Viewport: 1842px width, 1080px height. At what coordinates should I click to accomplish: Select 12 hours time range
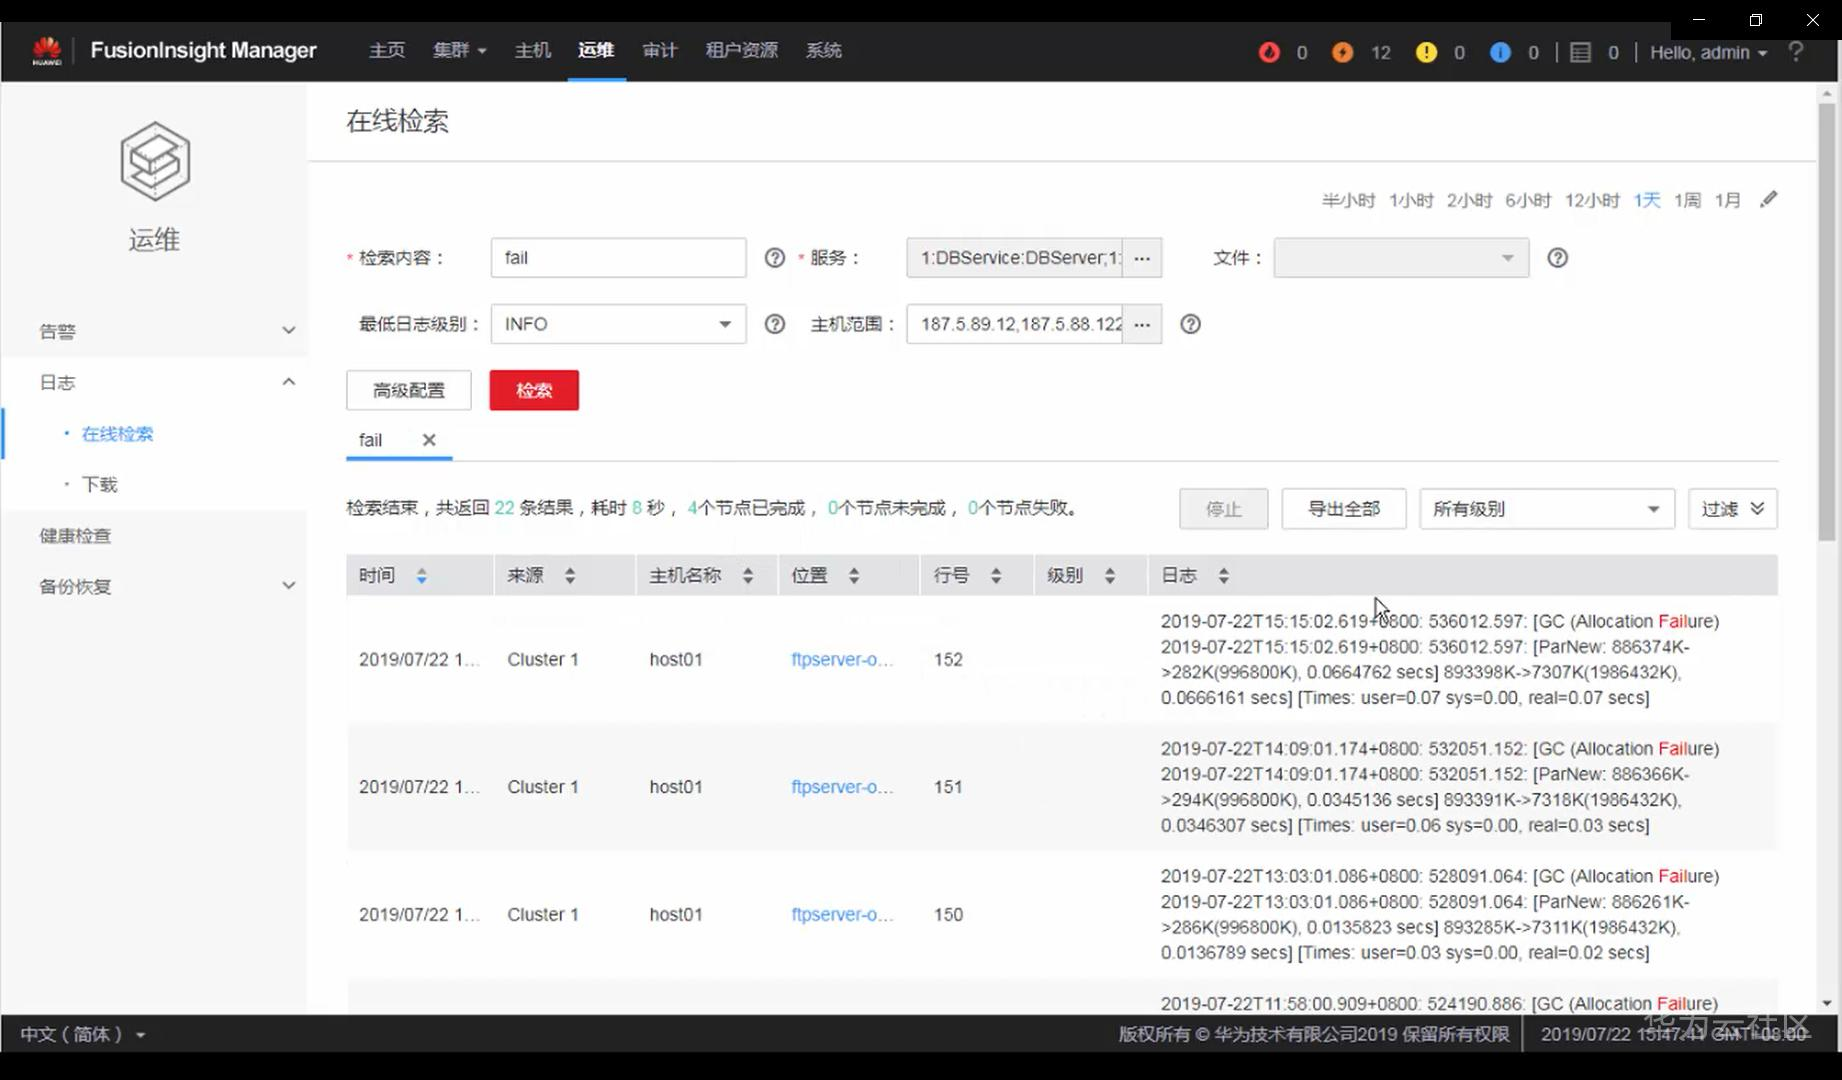tap(1592, 200)
